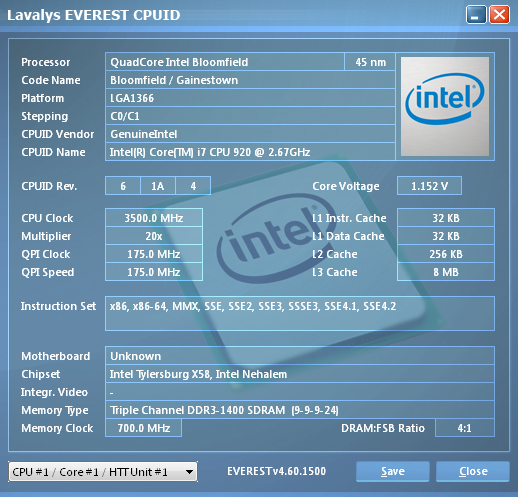This screenshot has height=497, width=518.
Task: Select the processor name QuadCore Intel Bloomfield
Action: click(225, 62)
